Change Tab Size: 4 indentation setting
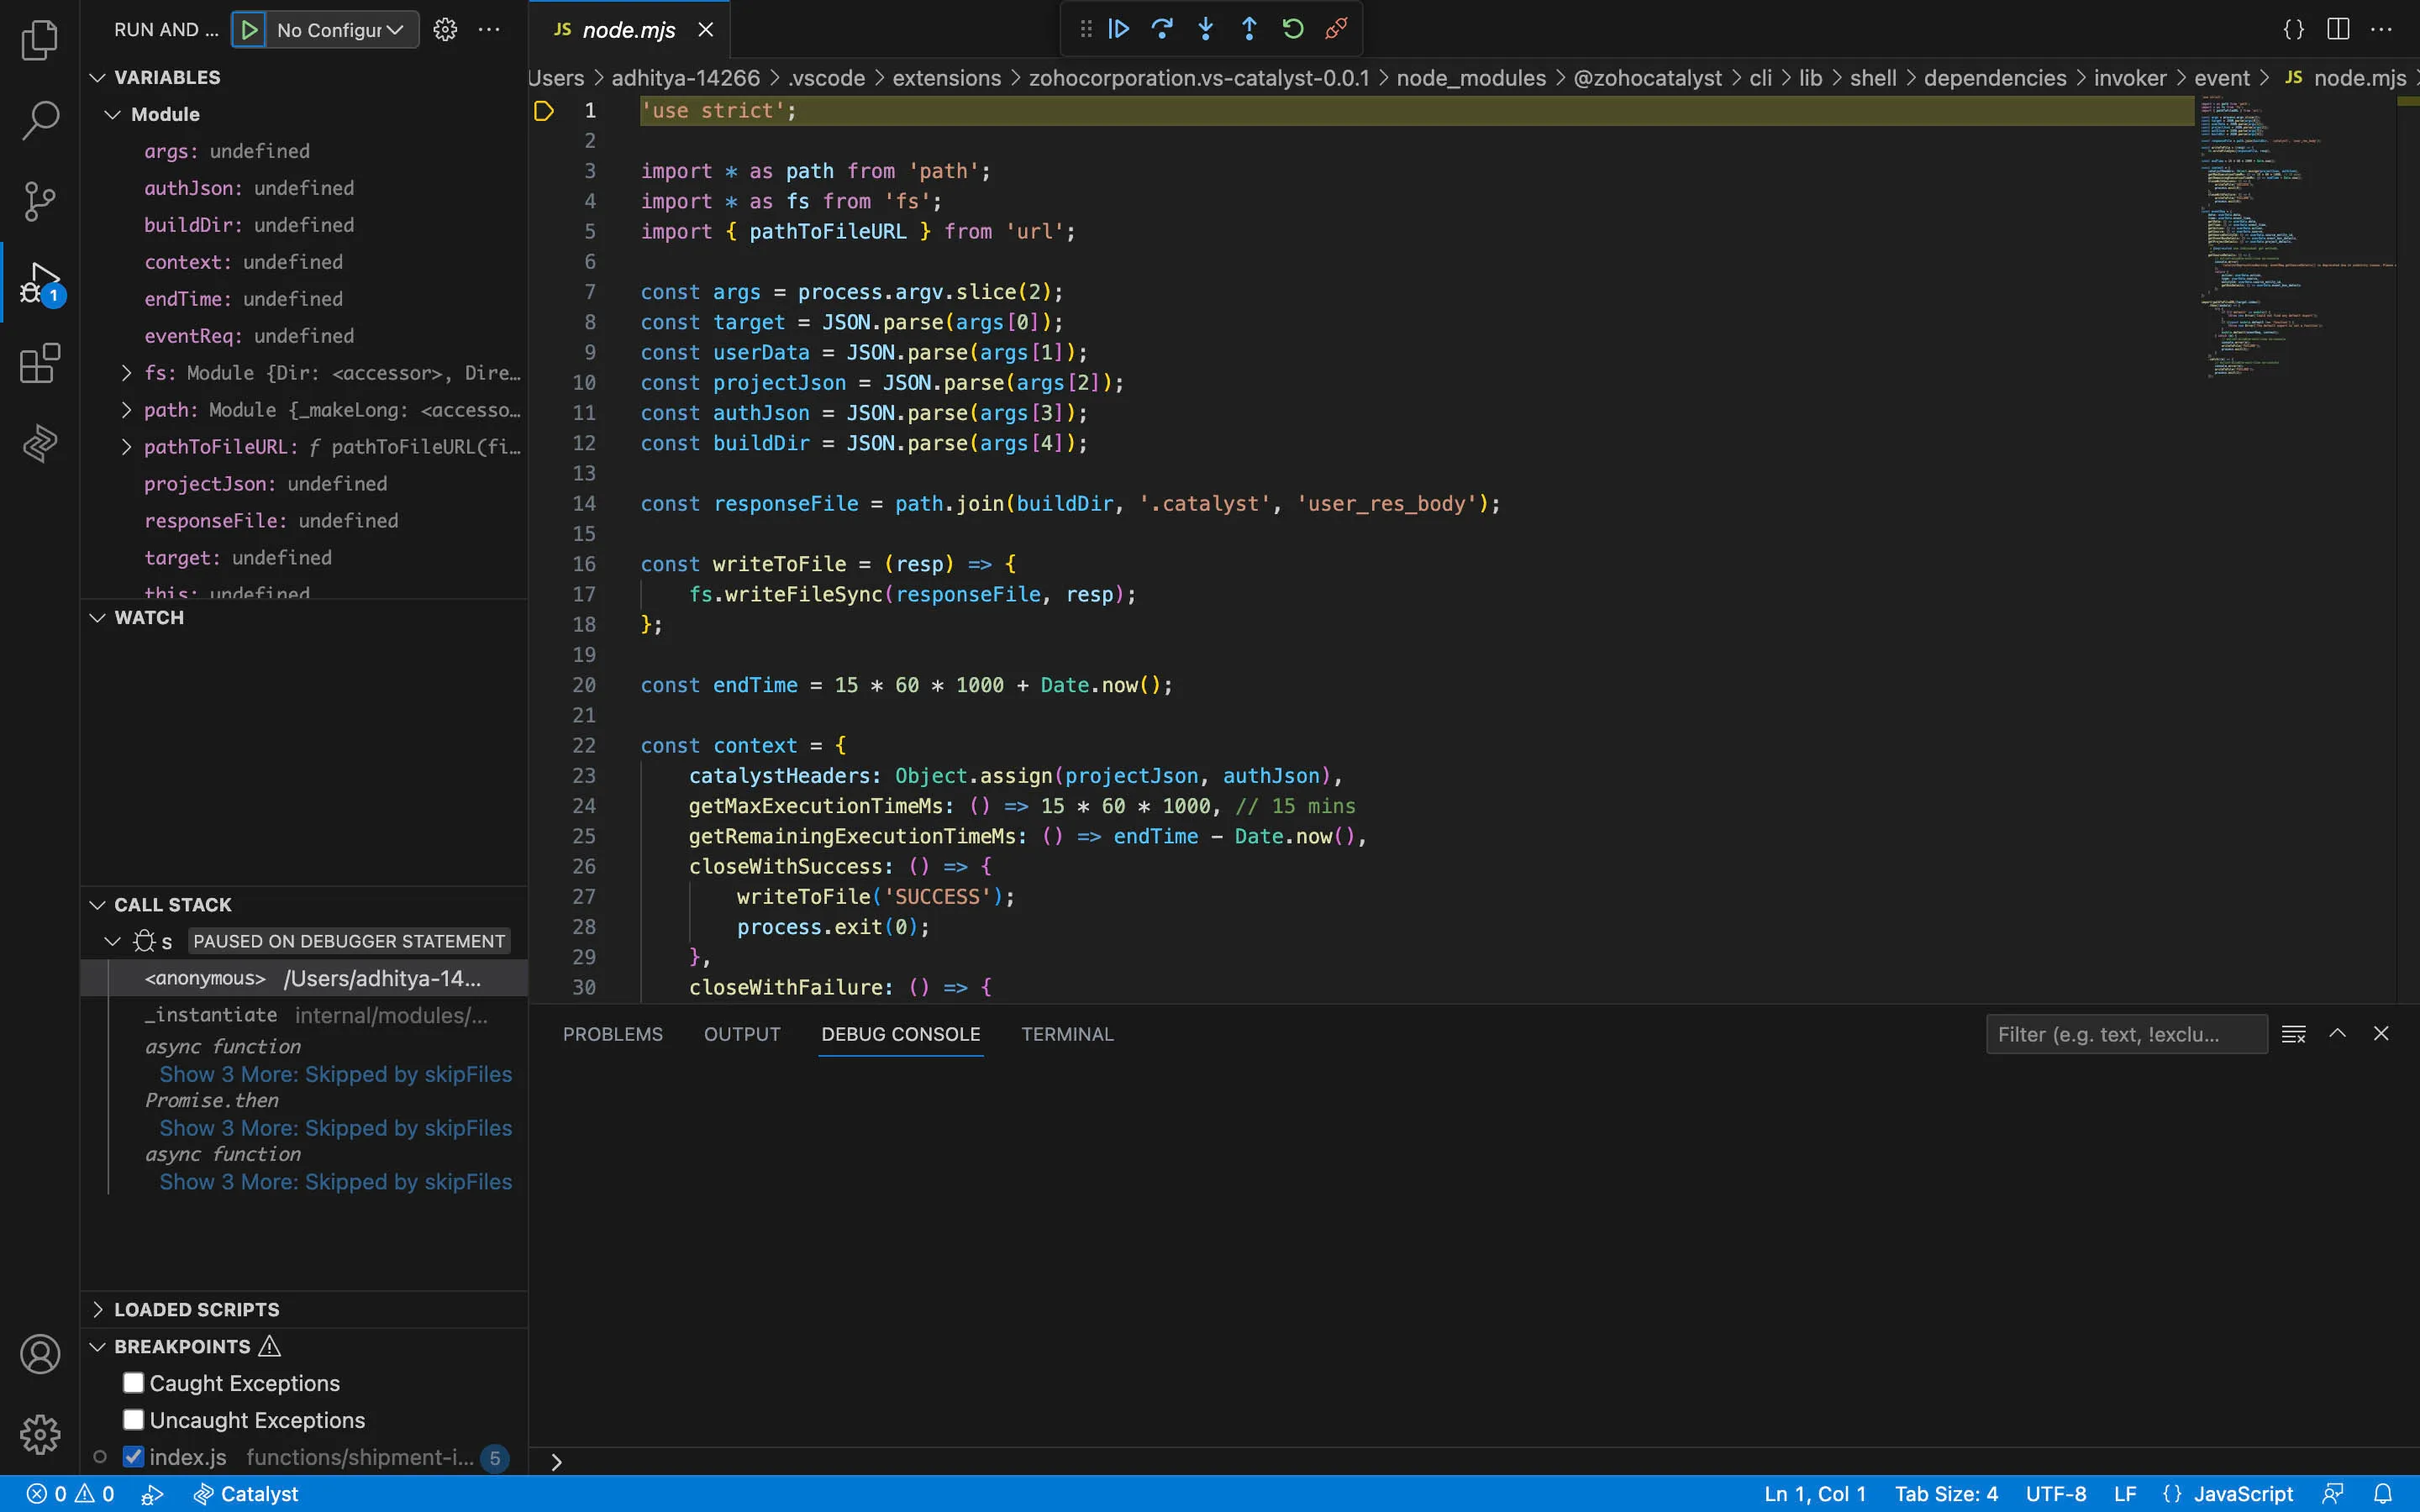Screen dimensions: 2420x1512 (x=1946, y=1494)
